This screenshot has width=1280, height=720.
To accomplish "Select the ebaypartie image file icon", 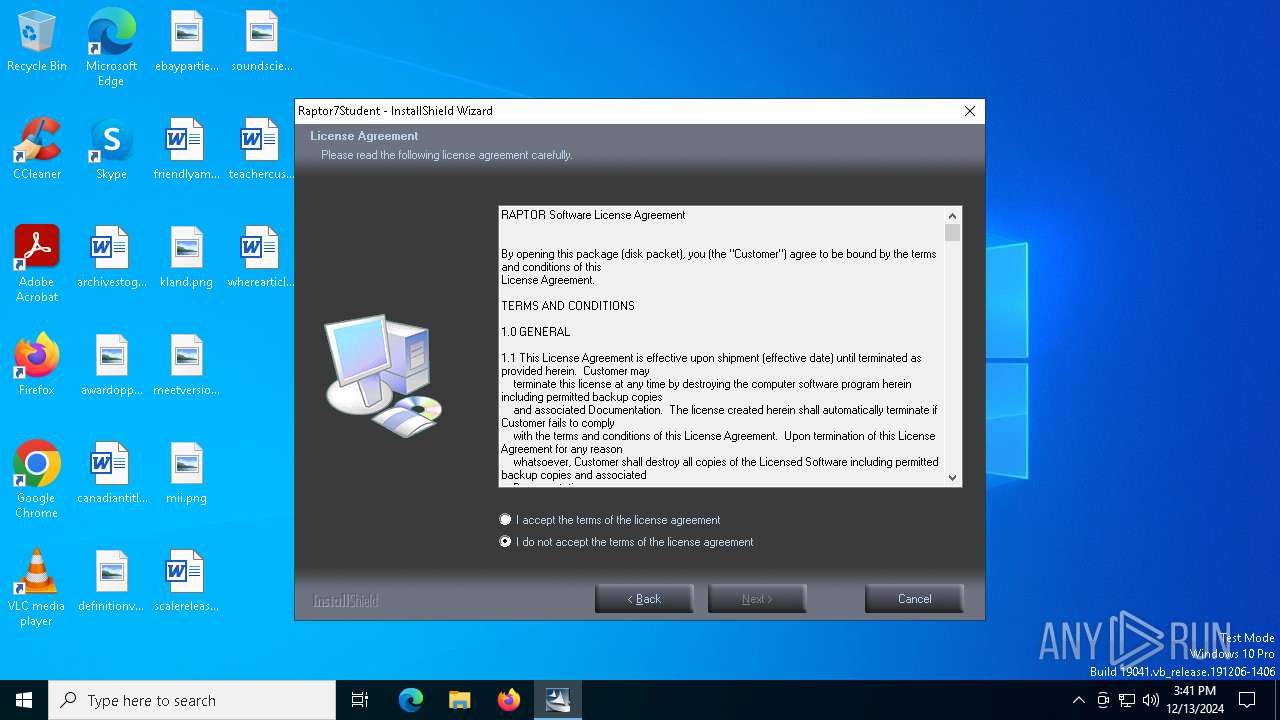I will pos(186,42).
